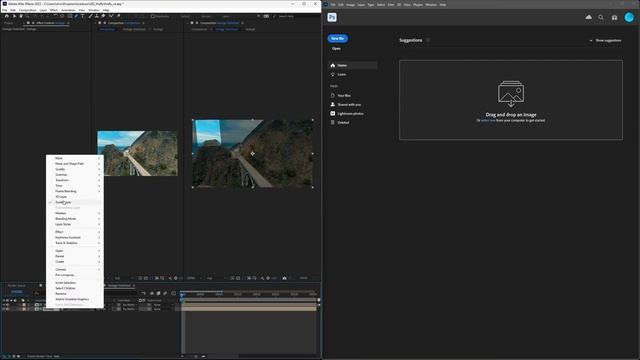The height and width of the screenshot is (360, 640).
Task: Click the Photoshop logo icon on home screen
Action: click(332, 17)
